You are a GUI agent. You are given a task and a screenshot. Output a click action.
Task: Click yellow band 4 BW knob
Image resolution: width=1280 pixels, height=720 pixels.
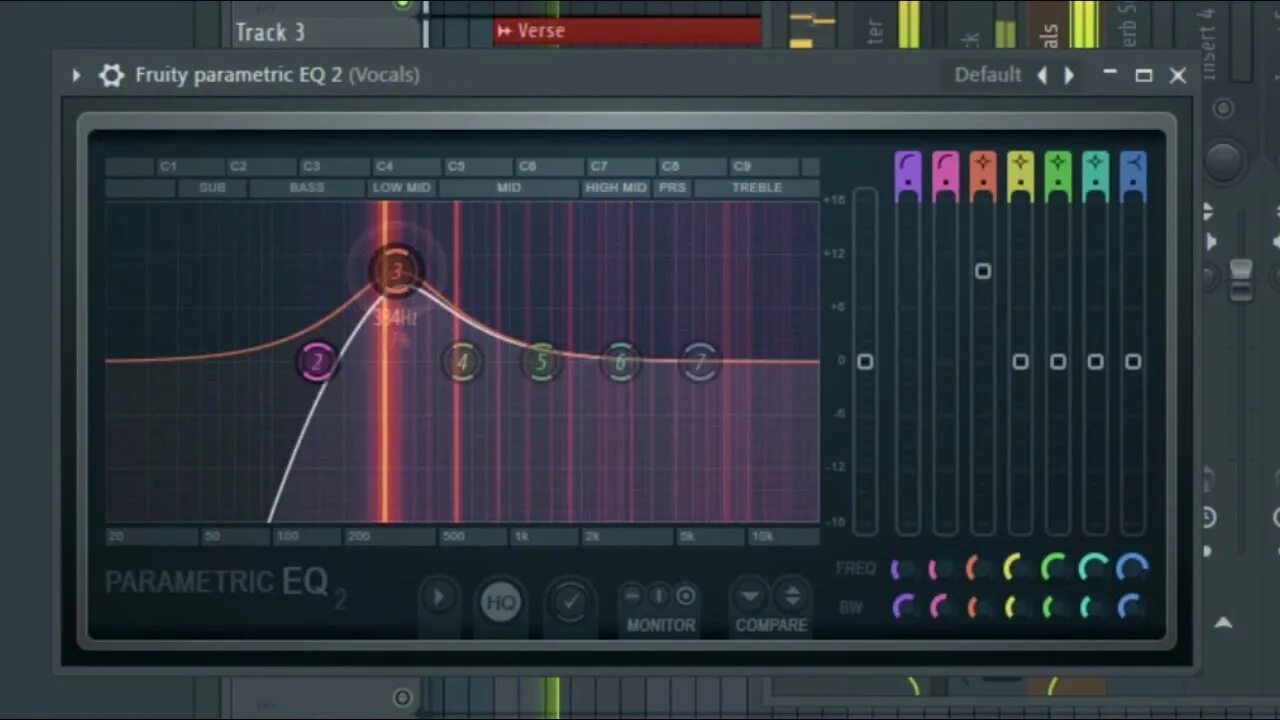(1018, 606)
